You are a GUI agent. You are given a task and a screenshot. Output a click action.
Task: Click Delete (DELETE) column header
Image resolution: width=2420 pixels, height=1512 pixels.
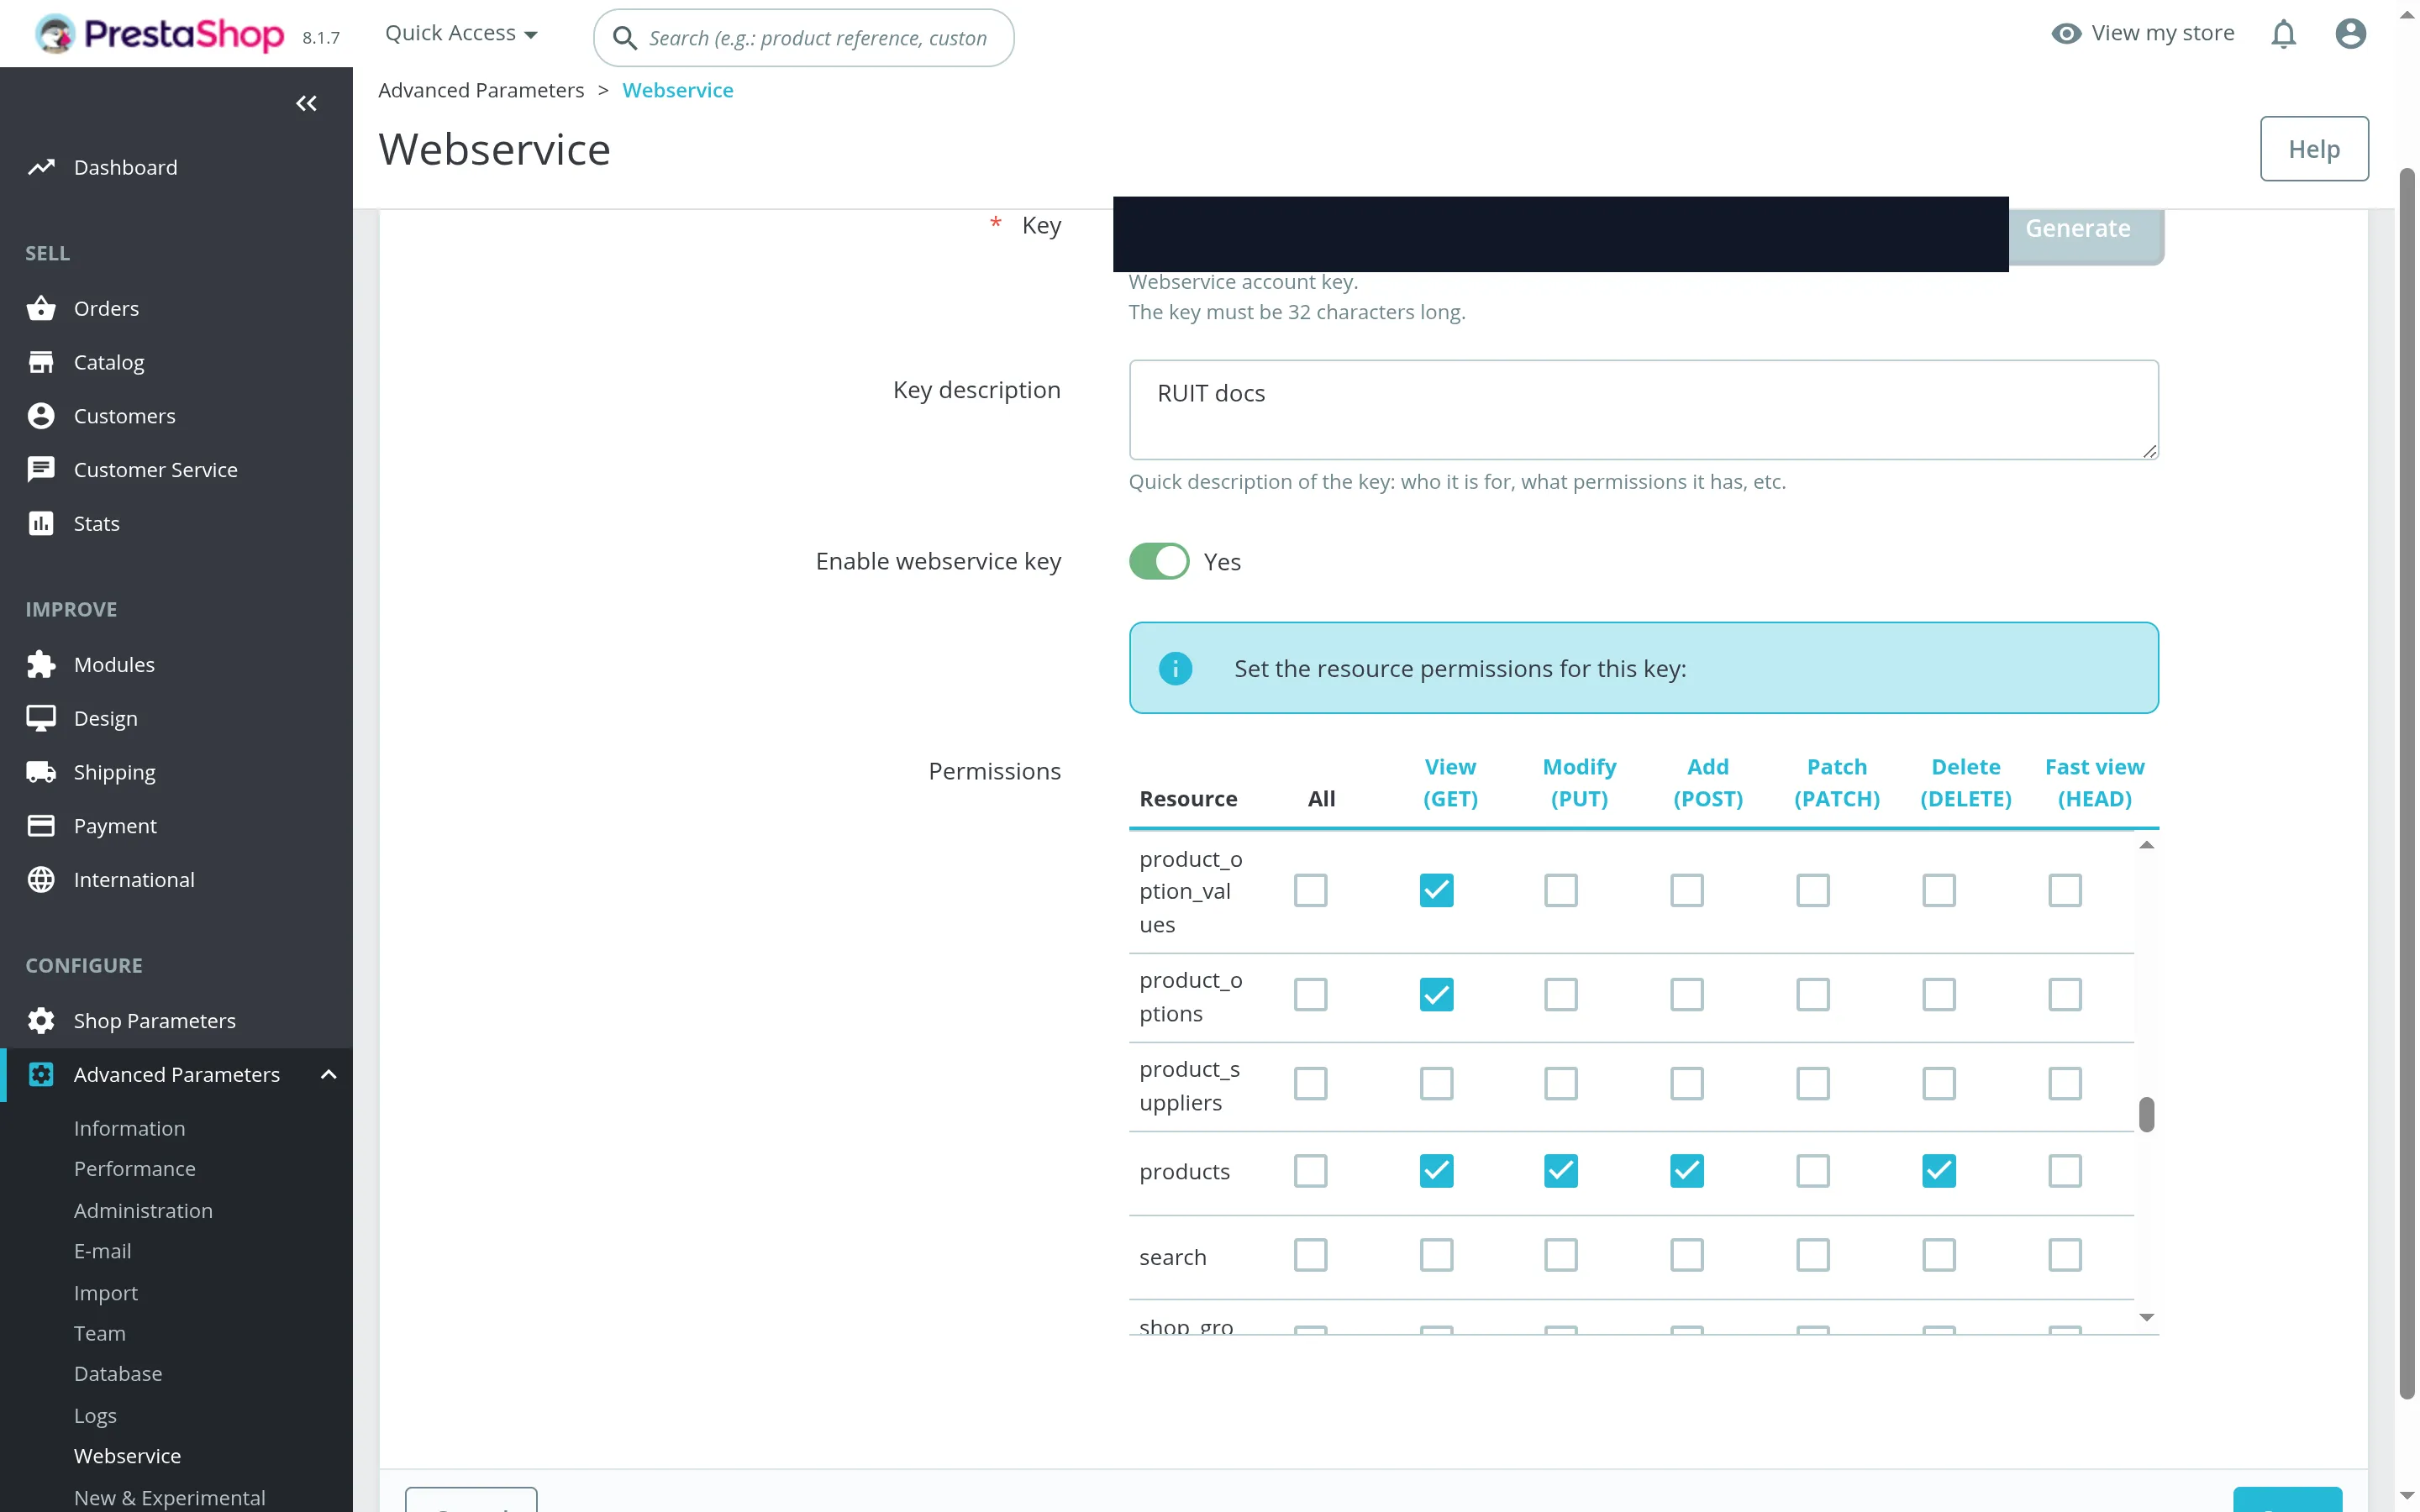tap(1965, 782)
